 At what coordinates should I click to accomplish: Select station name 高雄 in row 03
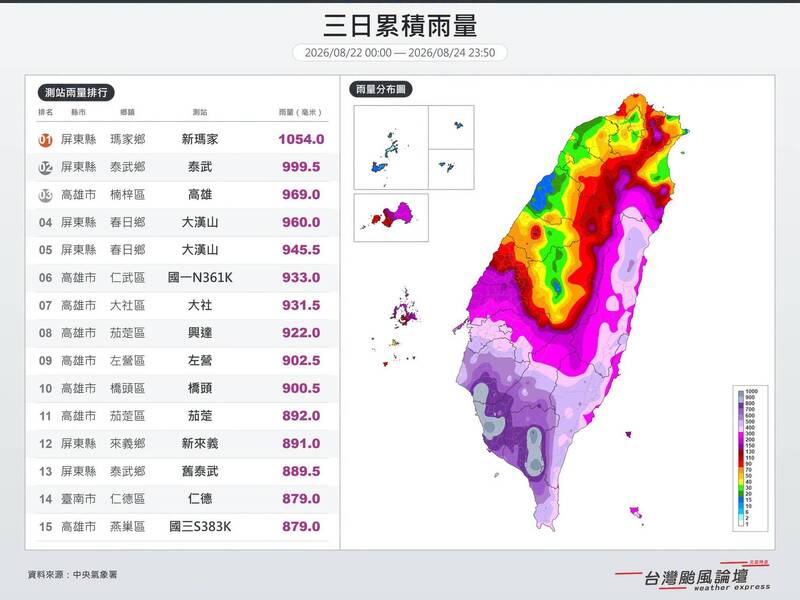click(x=199, y=194)
